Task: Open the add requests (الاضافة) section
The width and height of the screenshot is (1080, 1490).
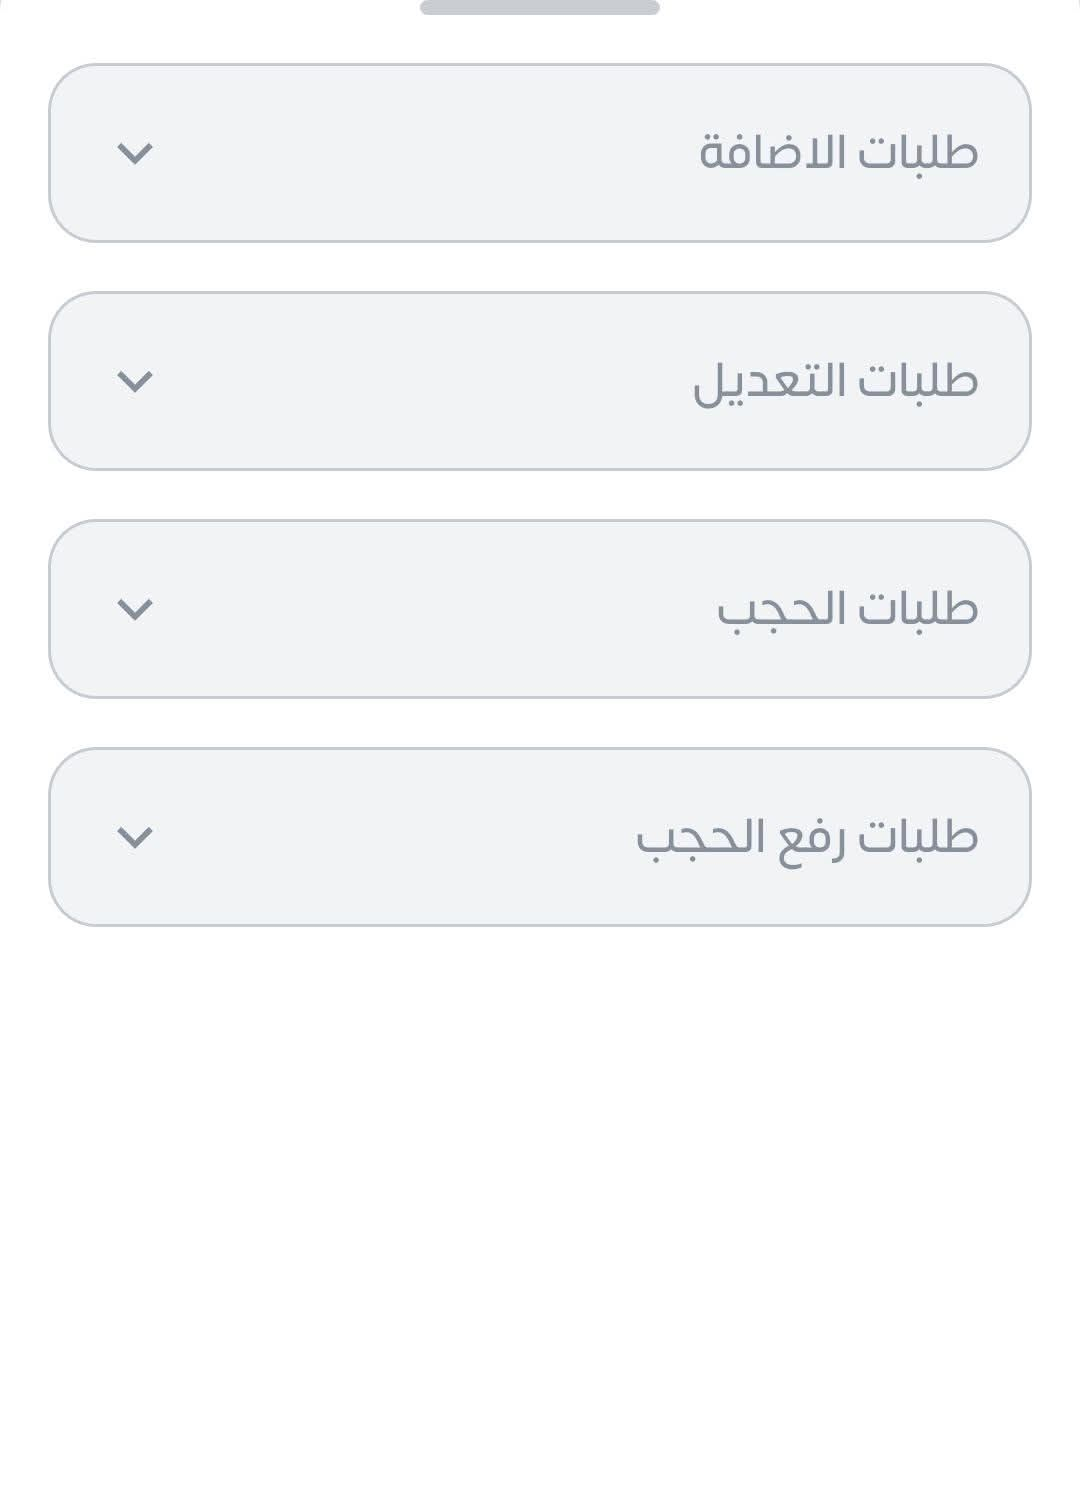Action: point(540,153)
